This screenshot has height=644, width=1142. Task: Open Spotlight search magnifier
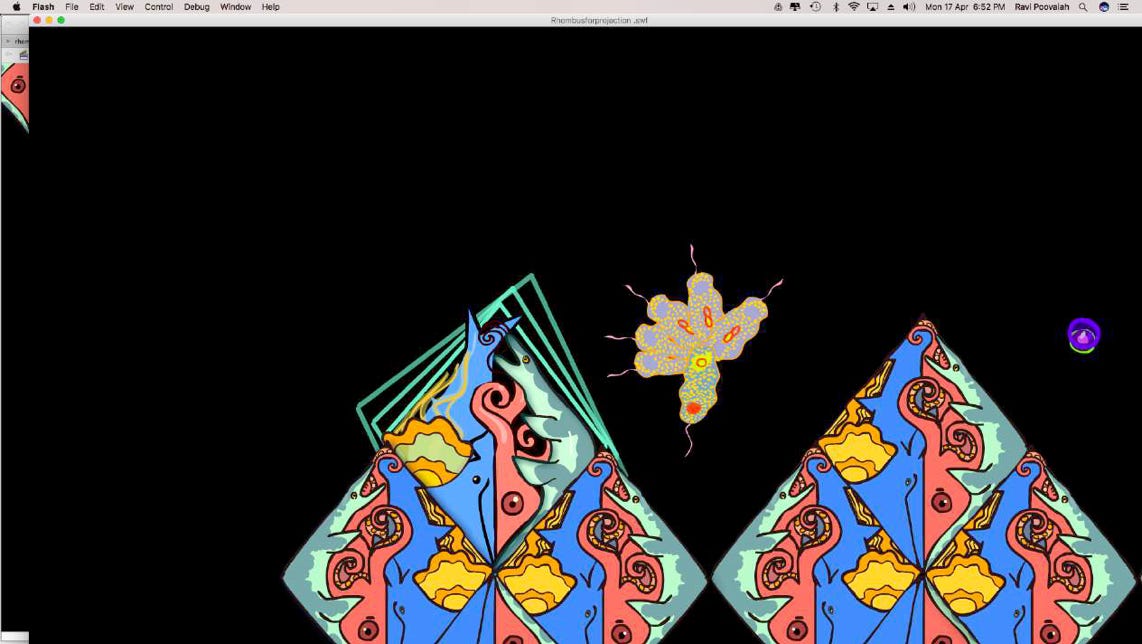1083,7
